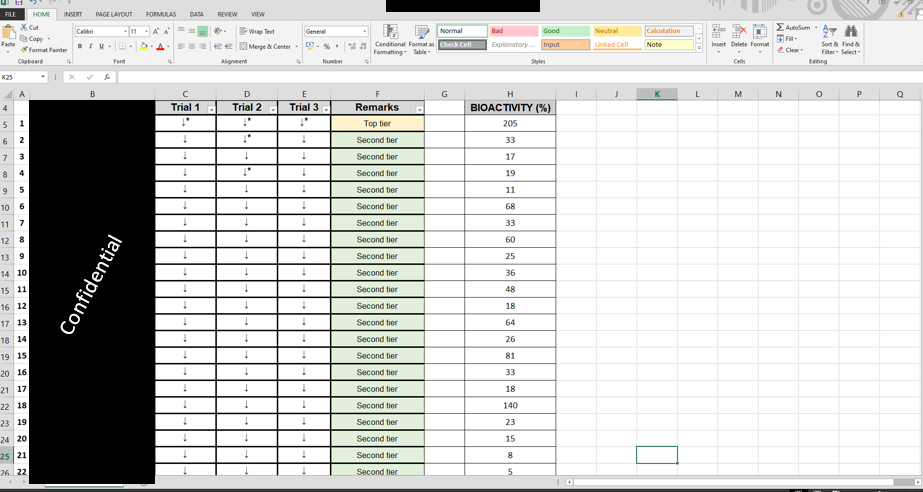The height and width of the screenshot is (492, 923).
Task: Click the Wrap Text button
Action: (257, 31)
